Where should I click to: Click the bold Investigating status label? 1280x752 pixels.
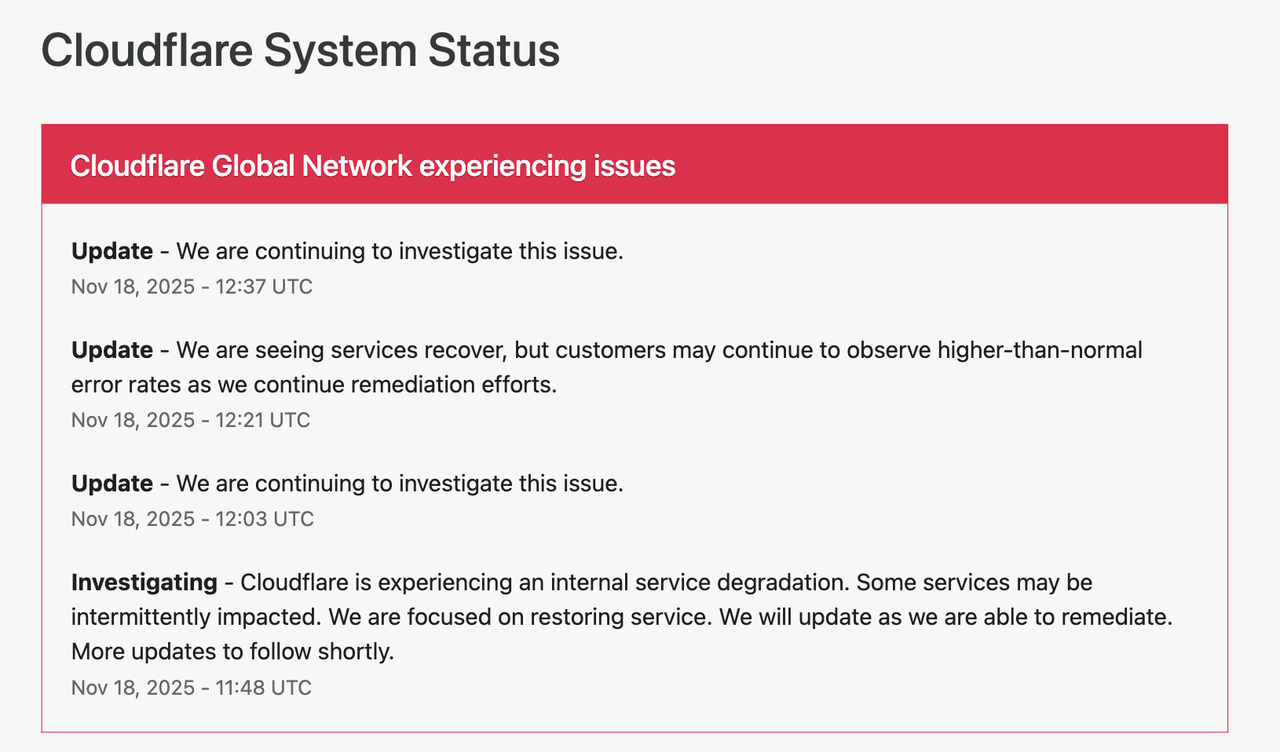pos(144,582)
